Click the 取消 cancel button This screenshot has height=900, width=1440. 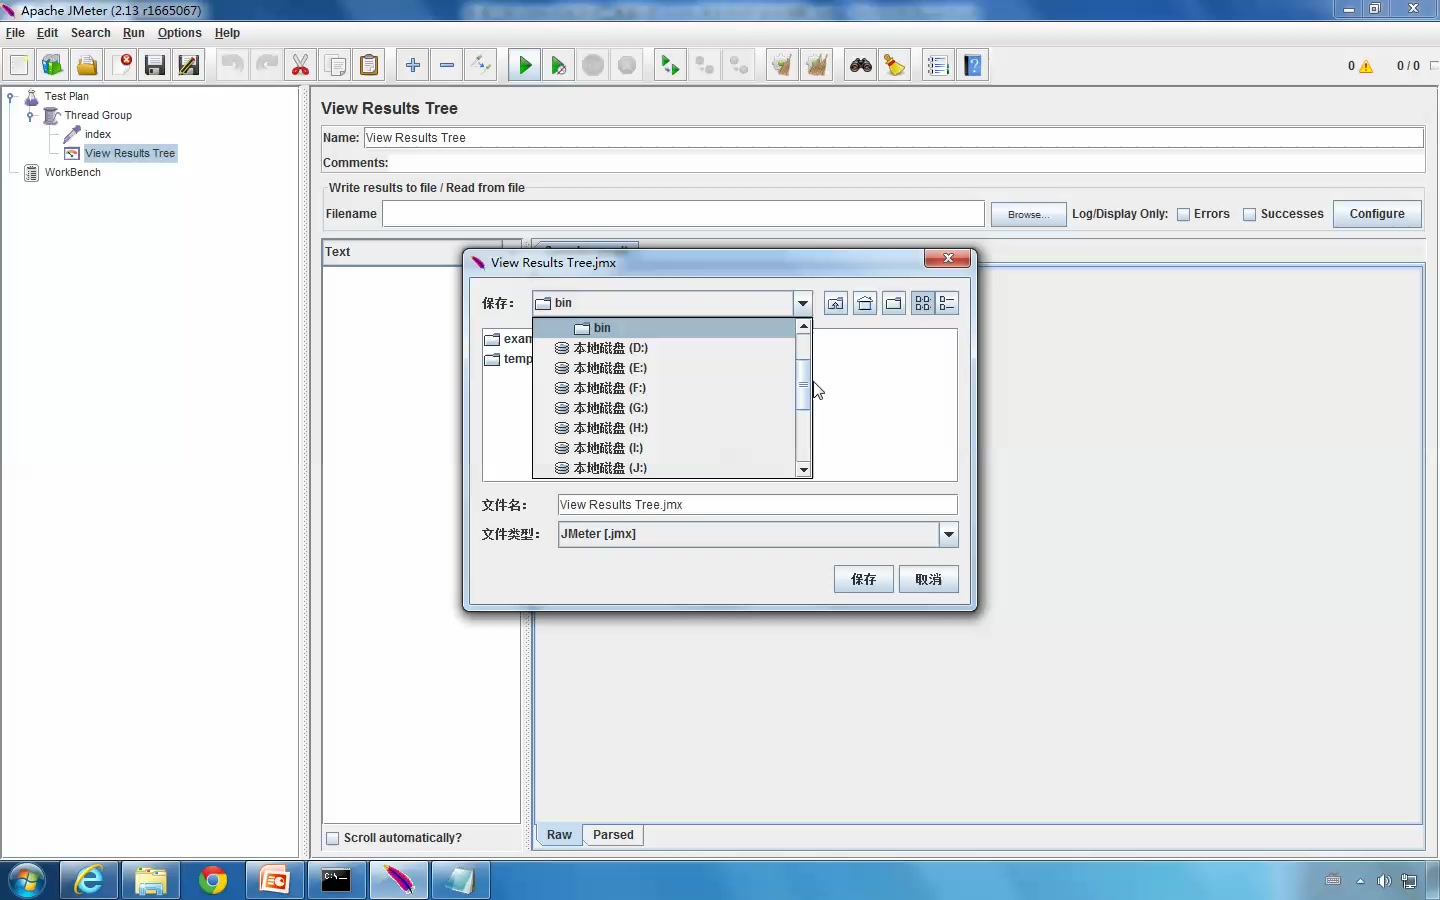(929, 580)
